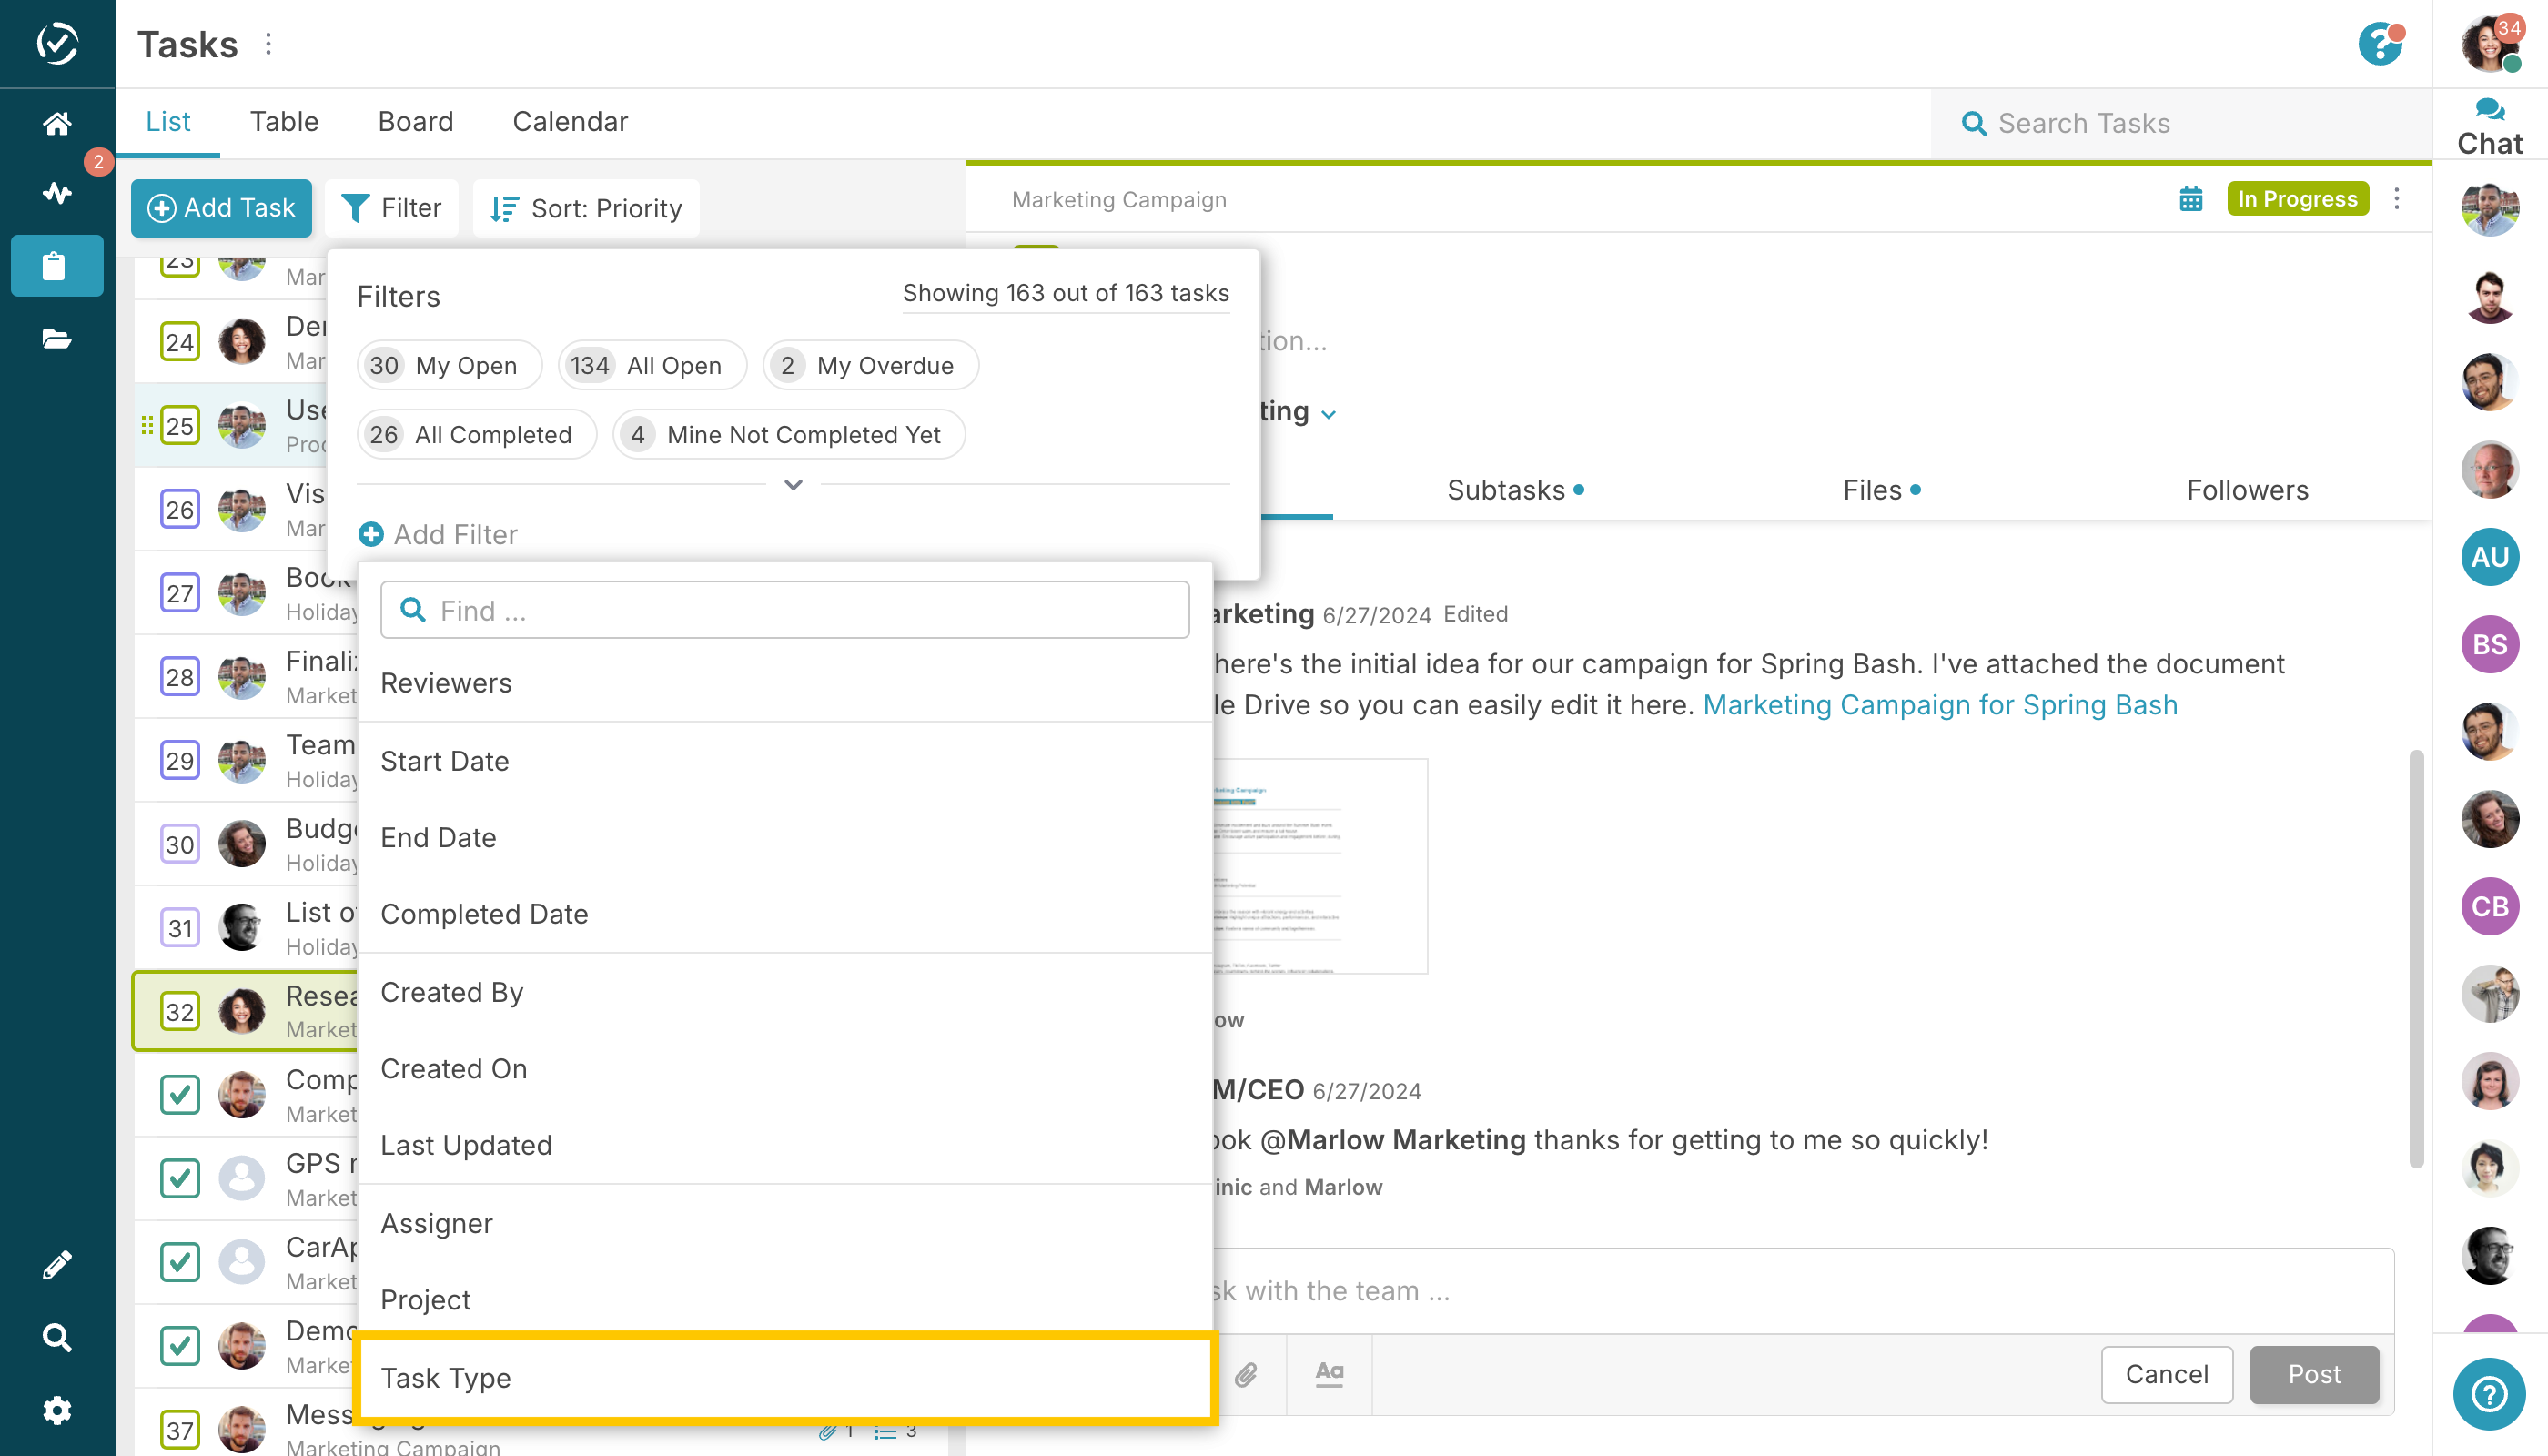Viewport: 2548px width, 1456px height.
Task: Click the calendar icon beside In Progress
Action: pos(2190,199)
